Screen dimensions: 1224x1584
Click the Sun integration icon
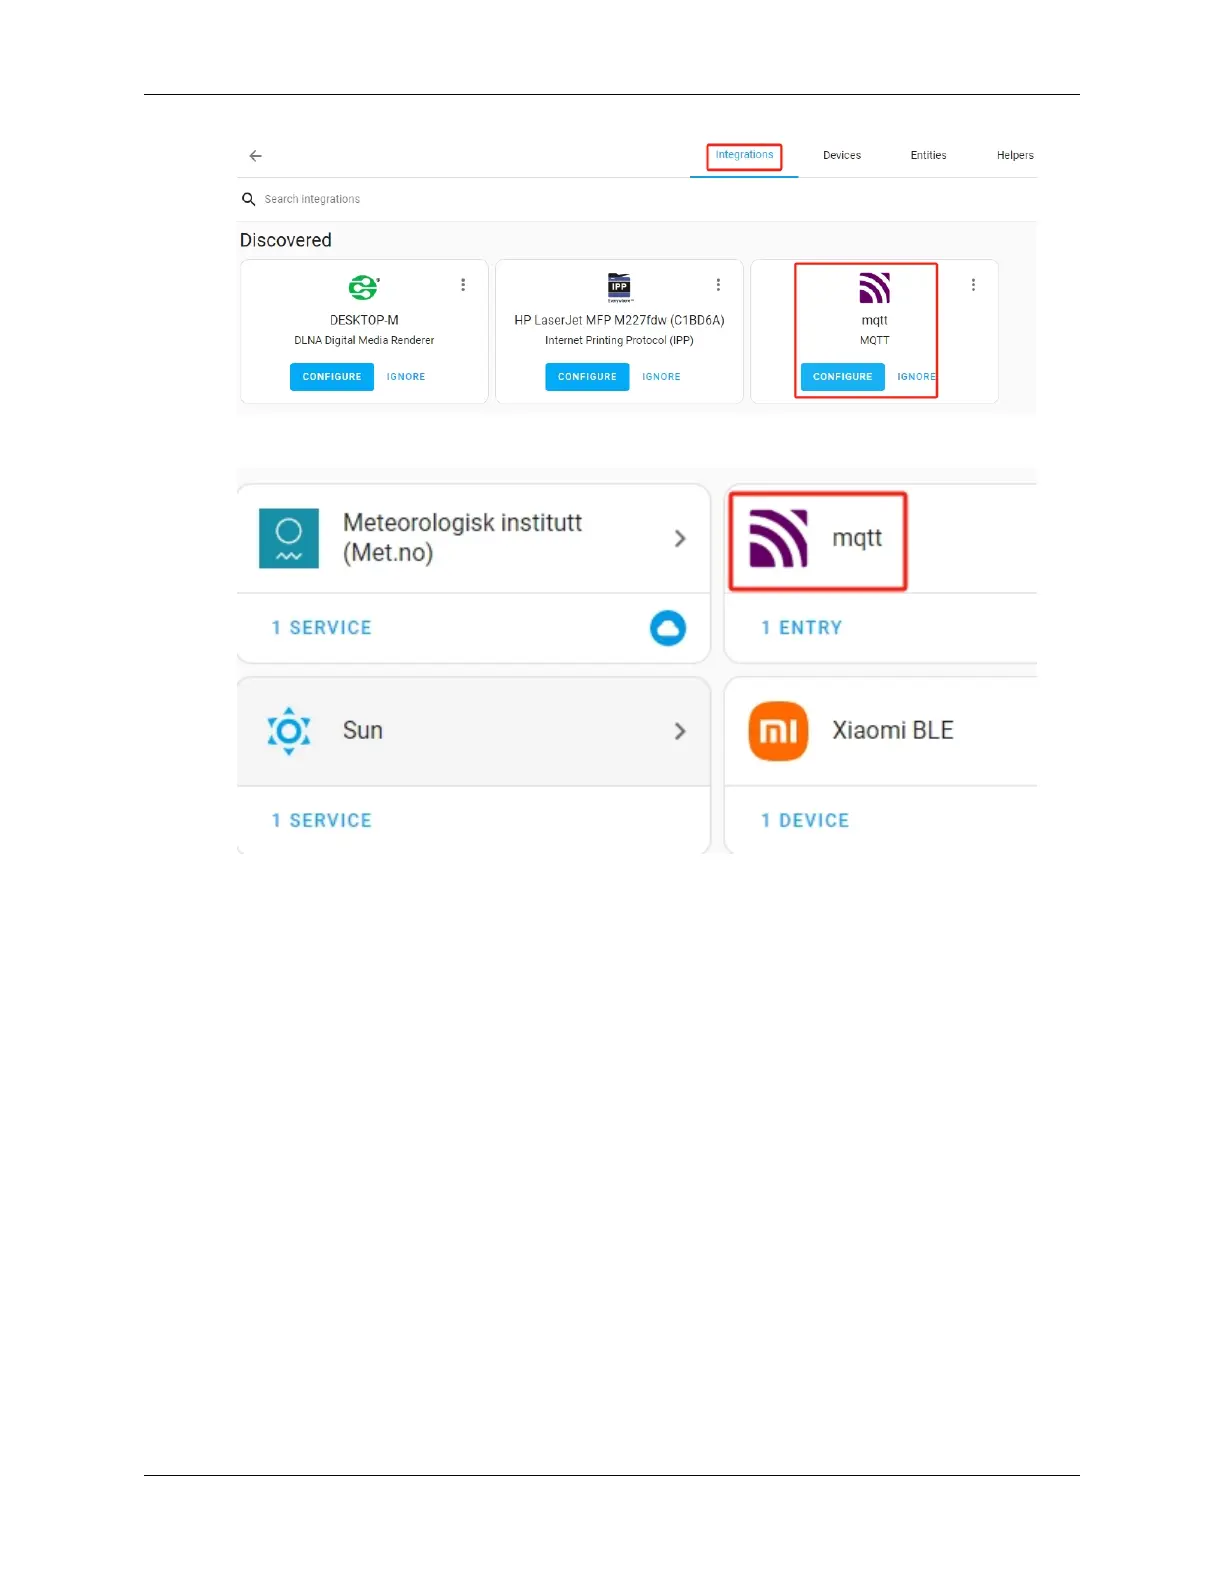tap(289, 731)
